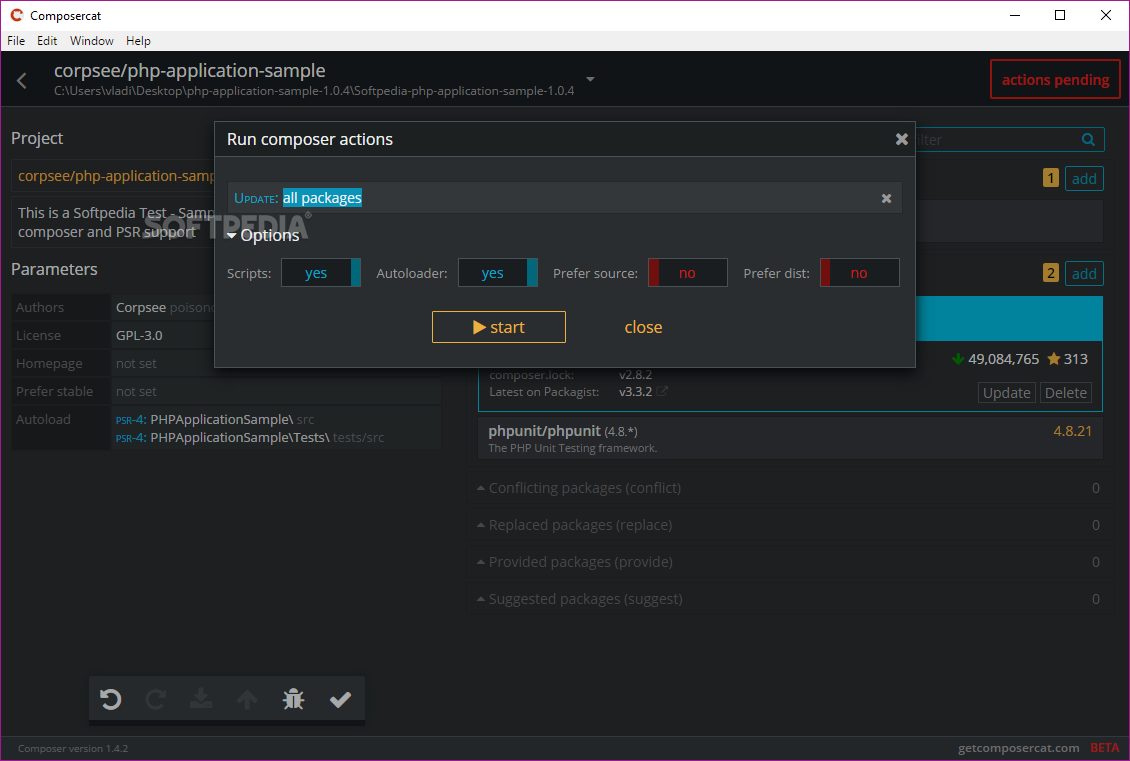The image size is (1130, 761).
Task: Collapse the Options section
Action: coord(264,236)
